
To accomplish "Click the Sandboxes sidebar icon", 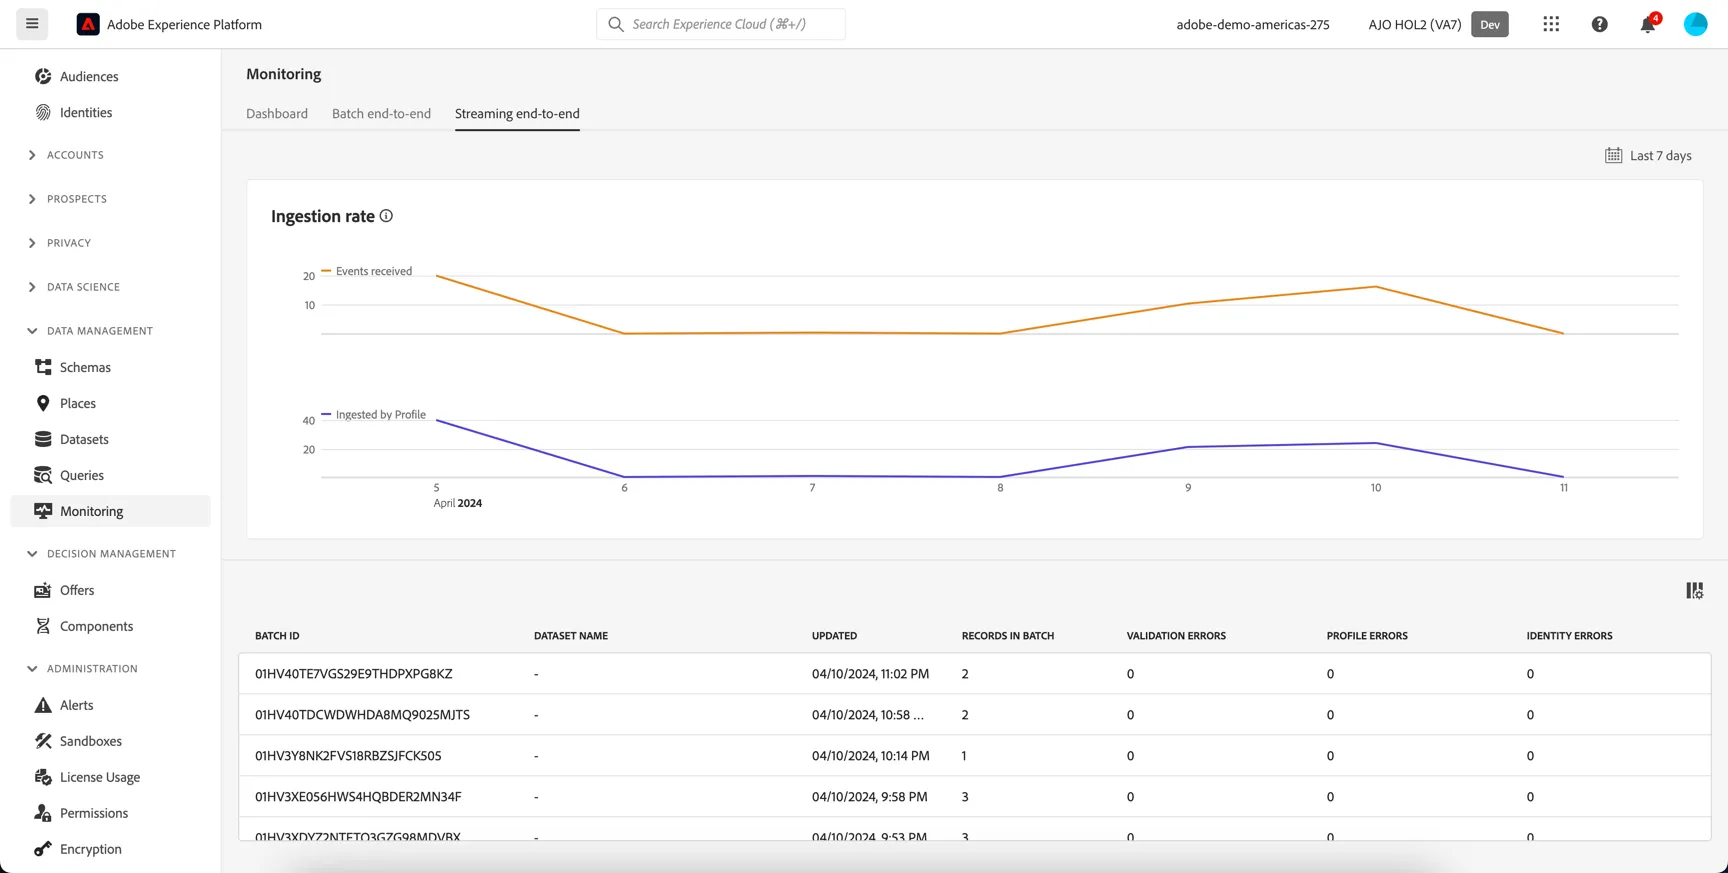I will [x=43, y=741].
